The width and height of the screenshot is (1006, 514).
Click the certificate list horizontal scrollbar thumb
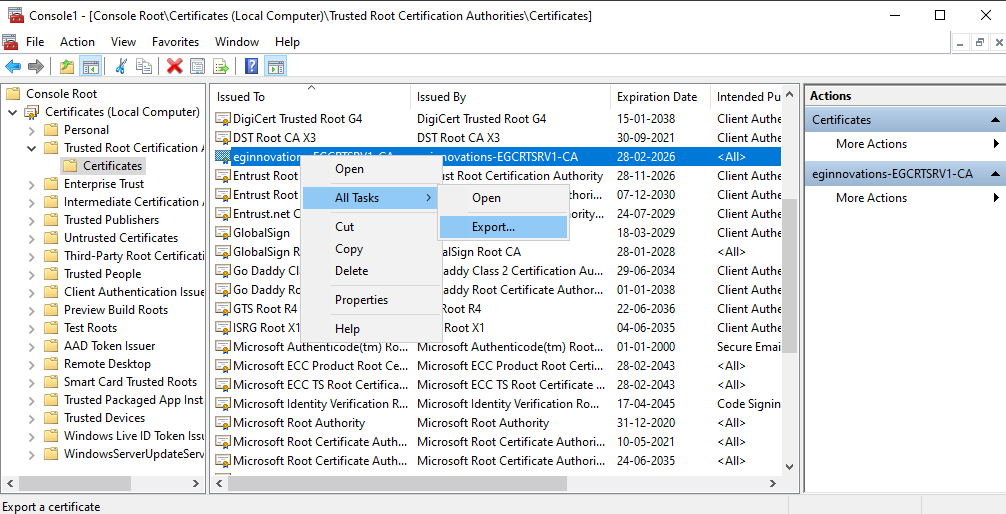tap(396, 483)
